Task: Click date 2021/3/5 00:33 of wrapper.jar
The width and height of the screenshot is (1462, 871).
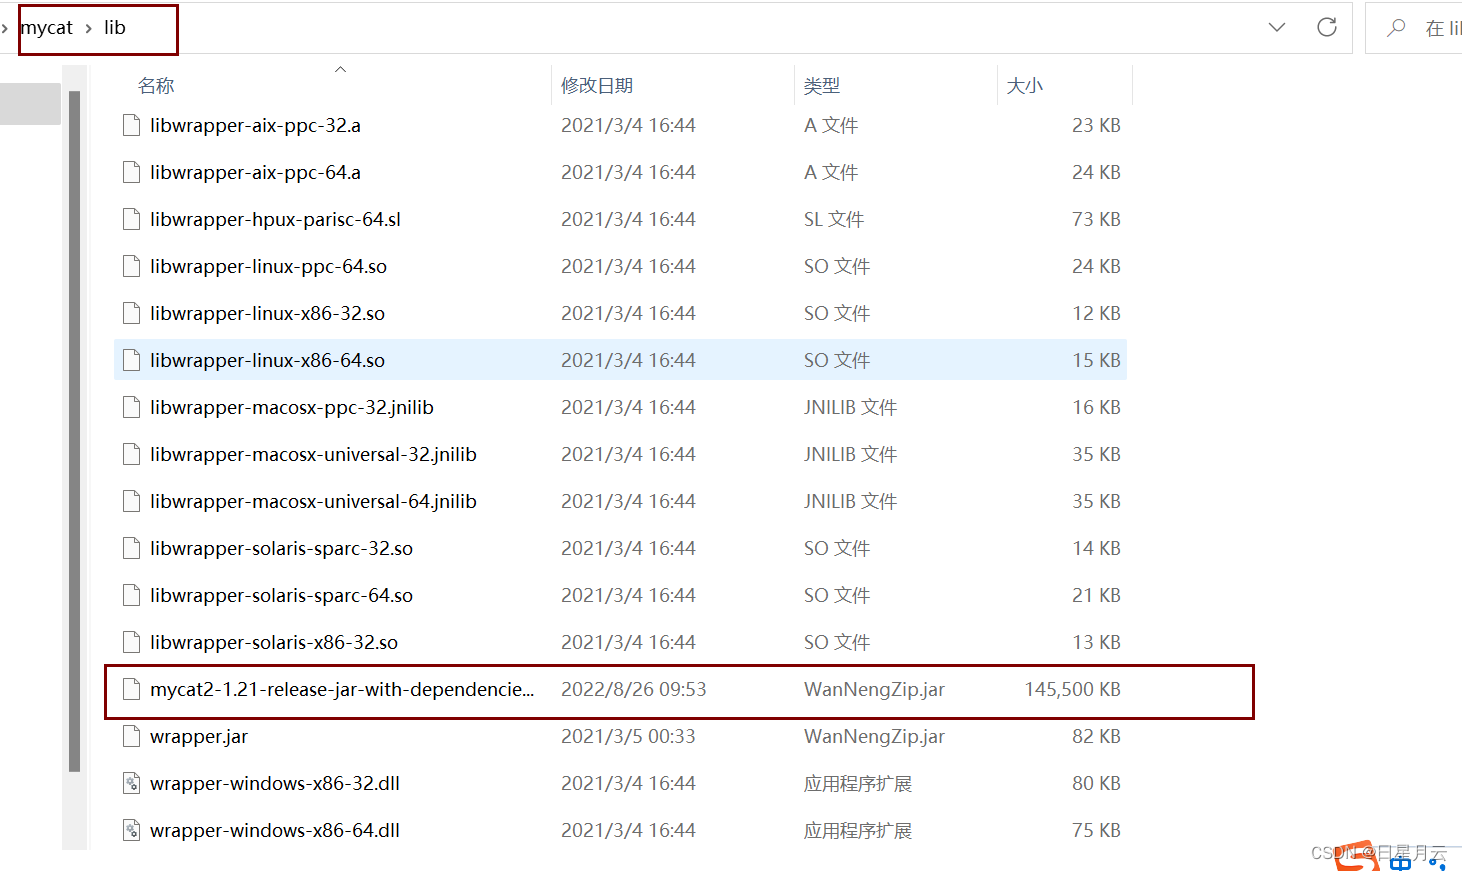Action: point(628,736)
